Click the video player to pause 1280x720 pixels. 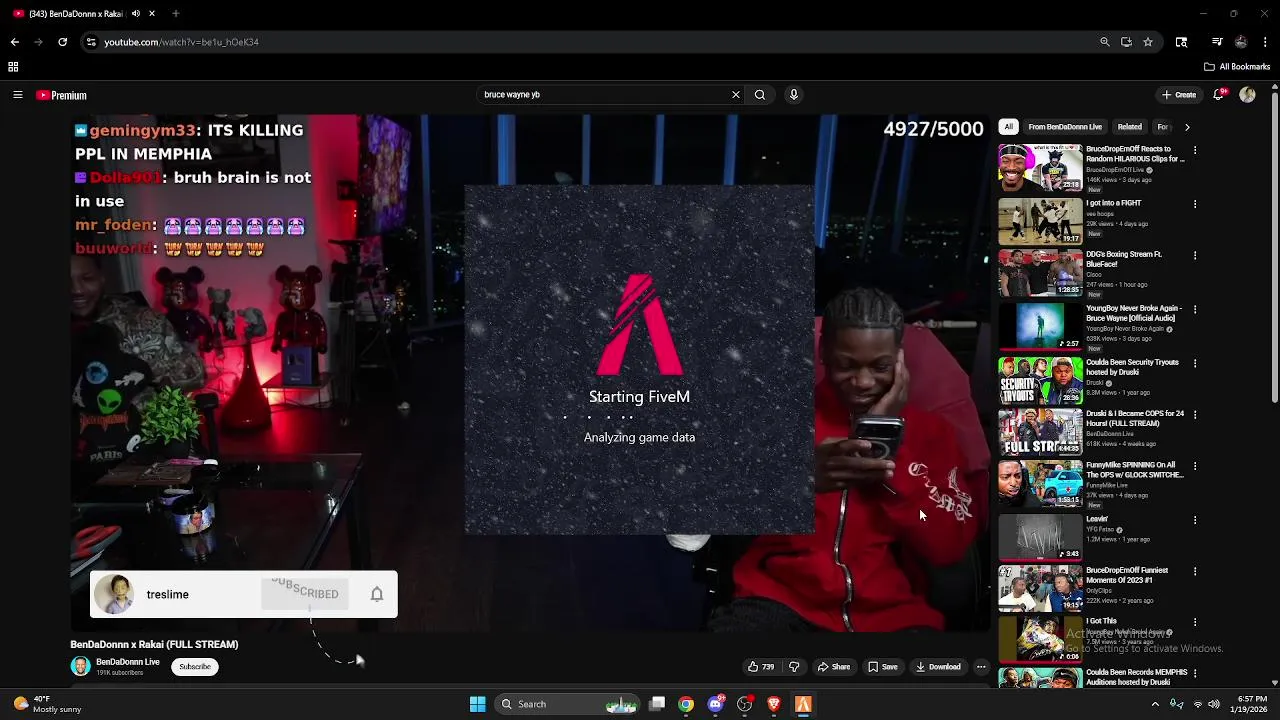coord(530,372)
